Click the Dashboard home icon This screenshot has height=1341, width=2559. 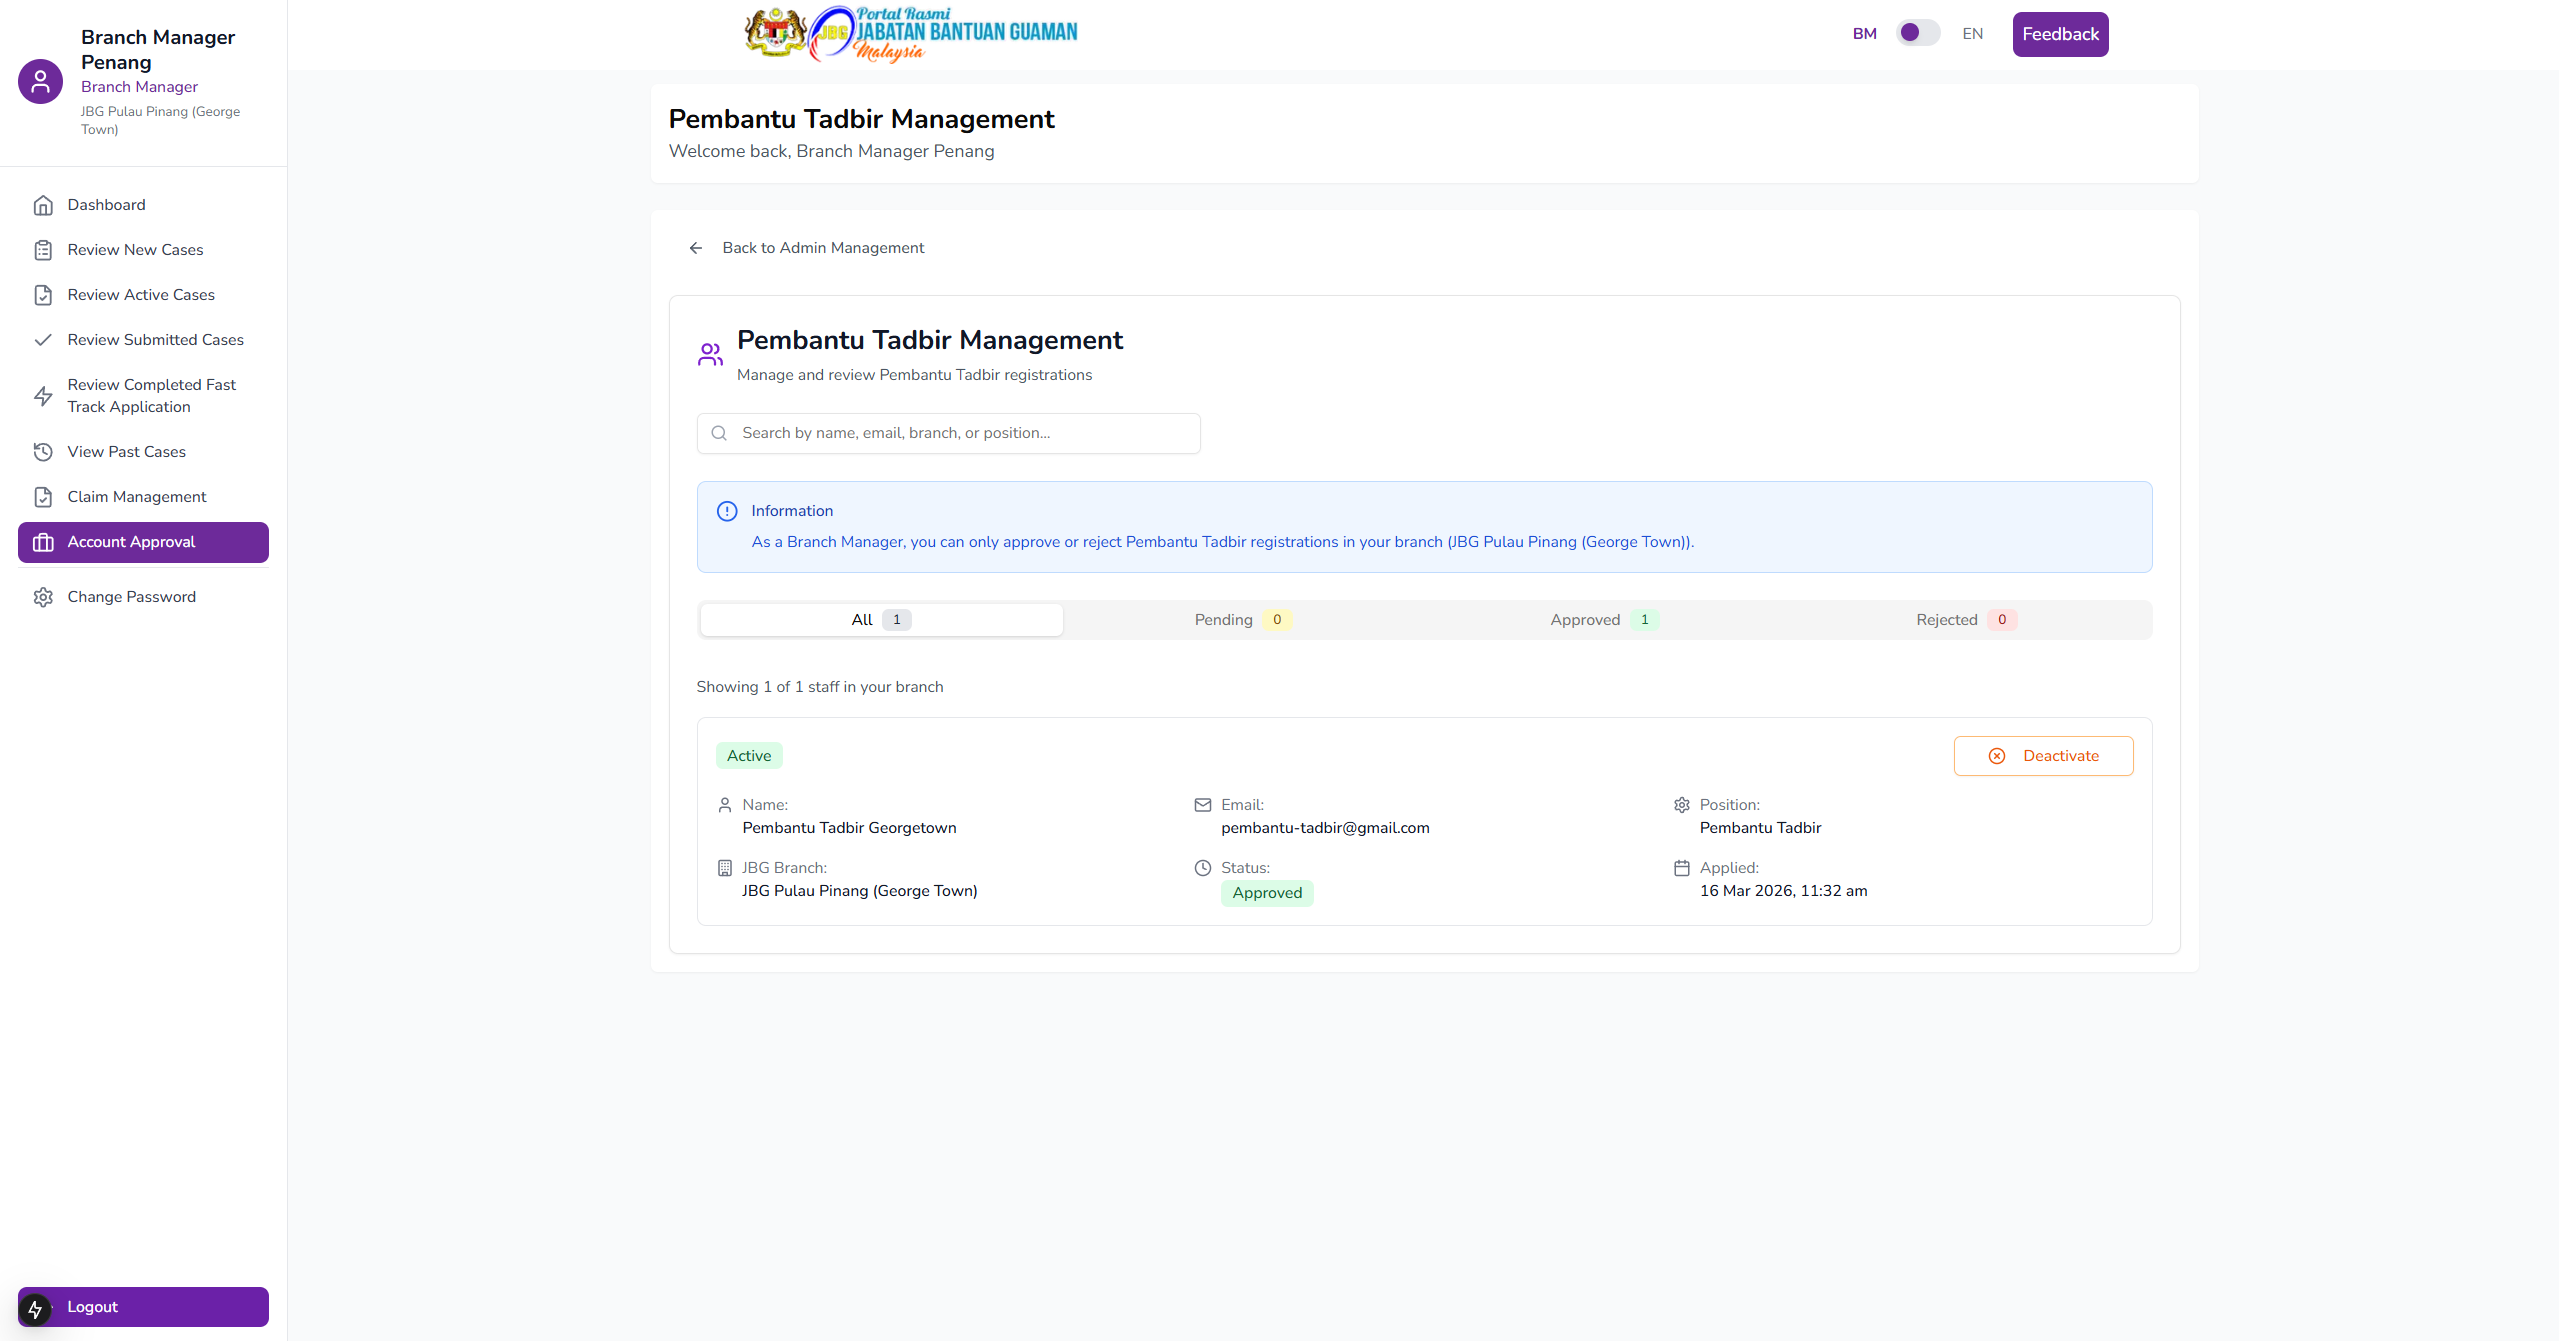pyautogui.click(x=43, y=205)
